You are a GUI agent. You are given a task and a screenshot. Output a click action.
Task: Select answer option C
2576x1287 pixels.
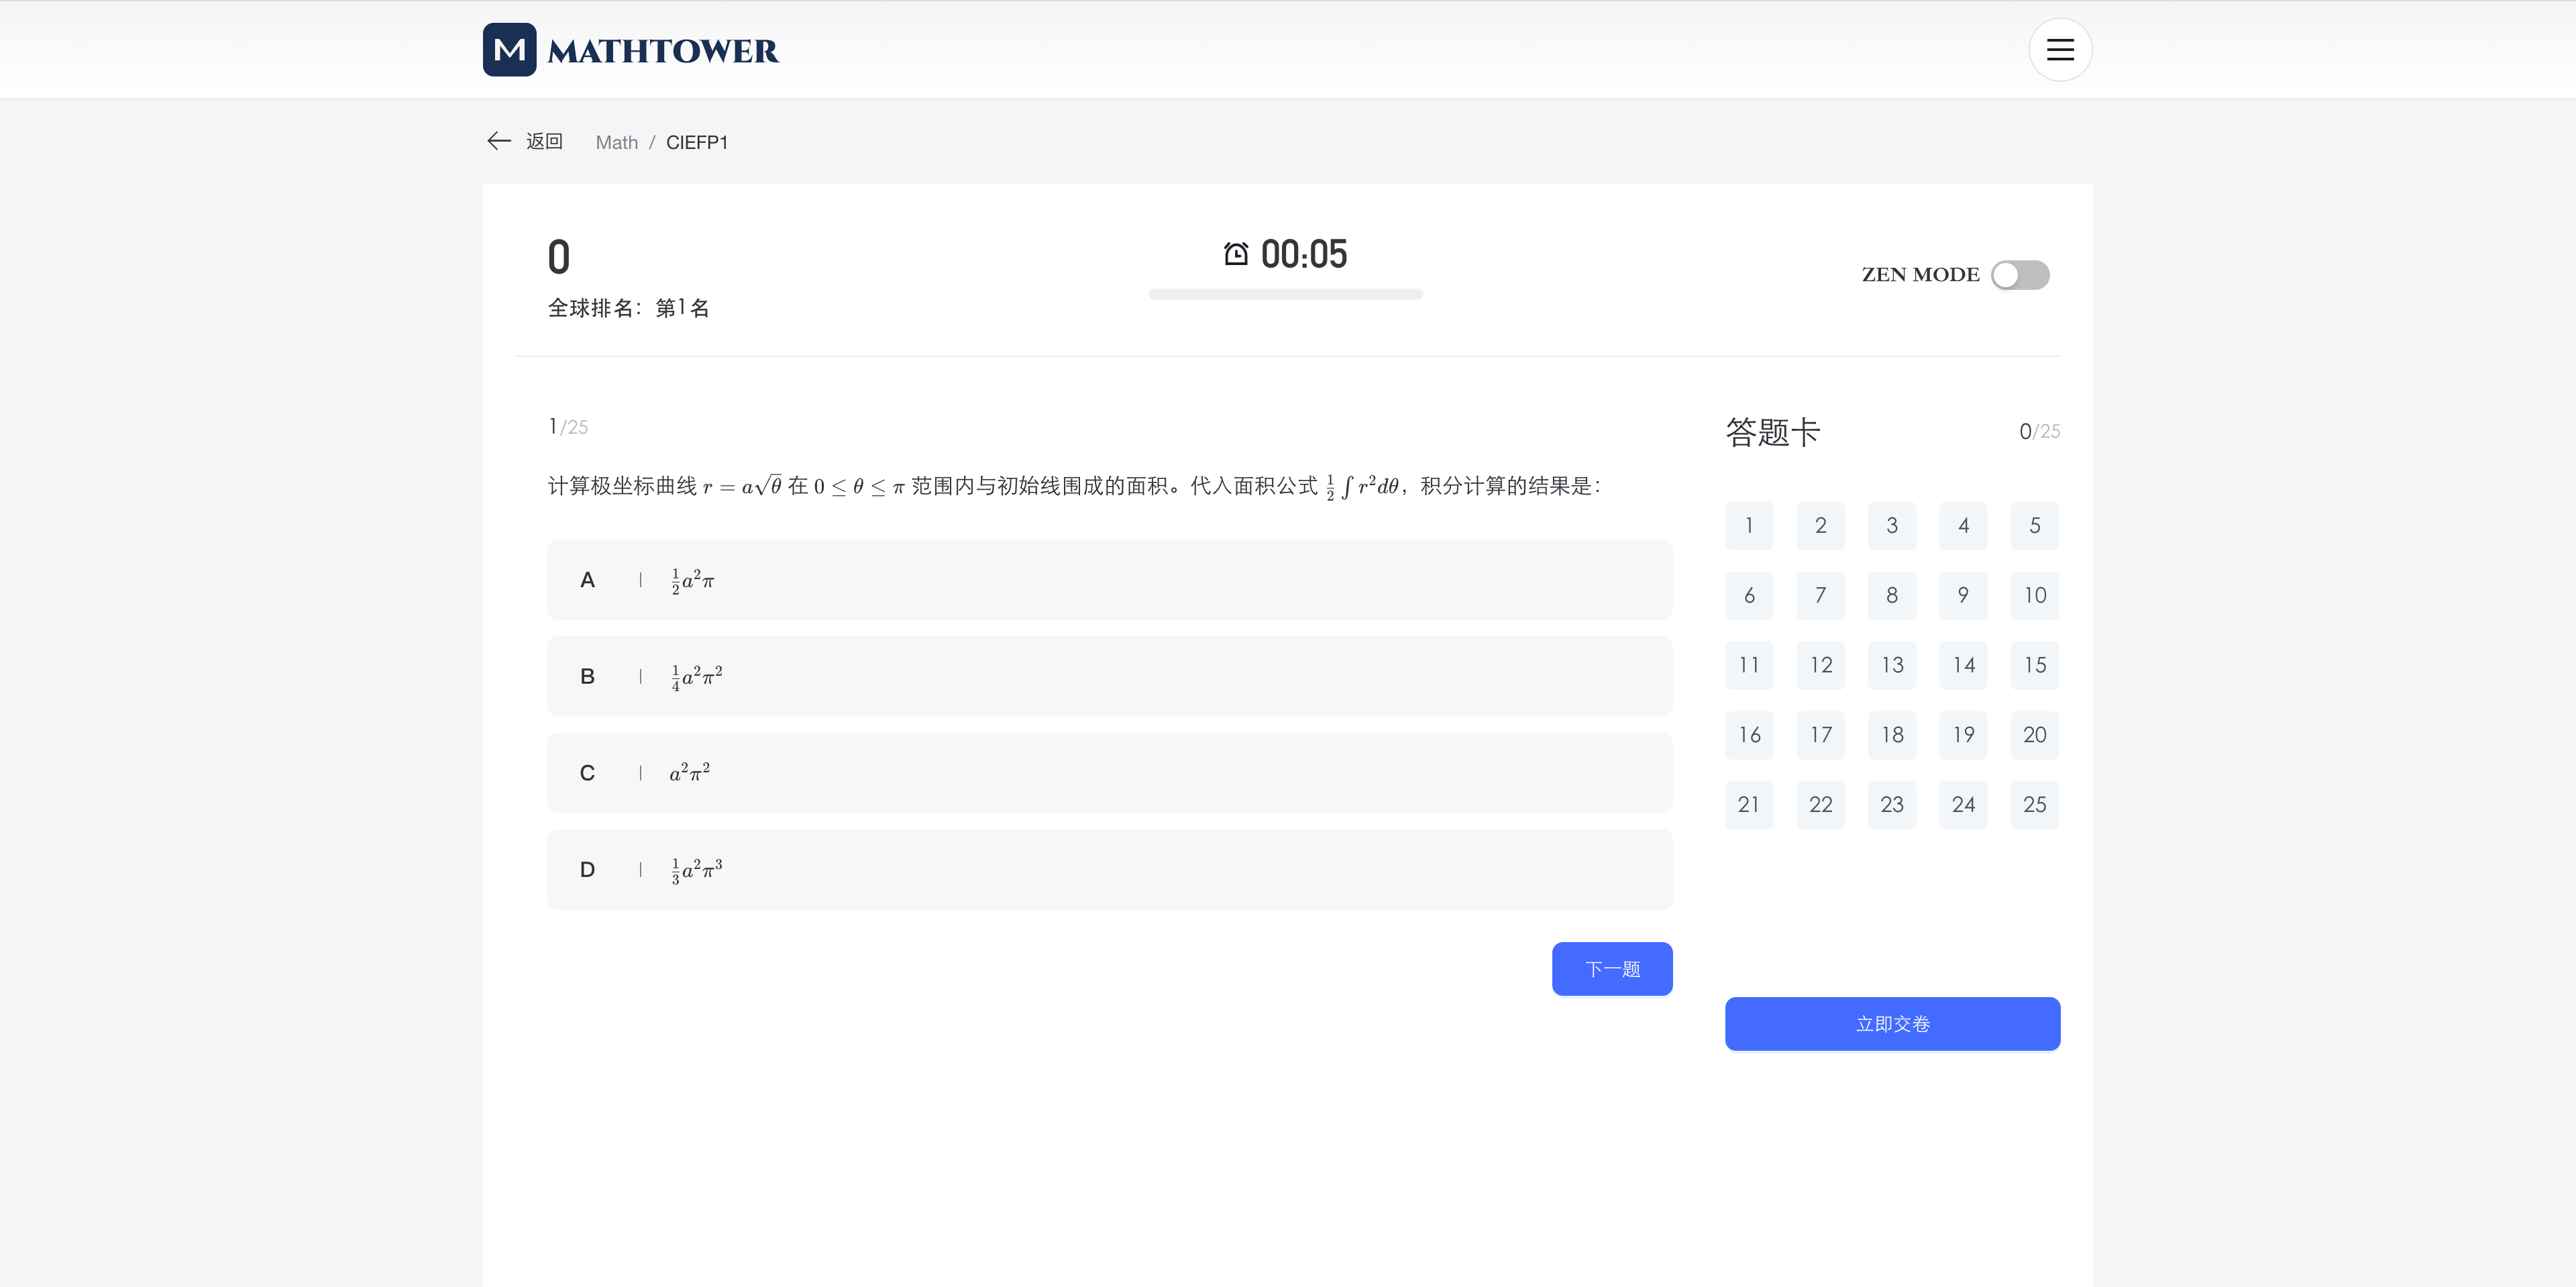tap(1109, 773)
